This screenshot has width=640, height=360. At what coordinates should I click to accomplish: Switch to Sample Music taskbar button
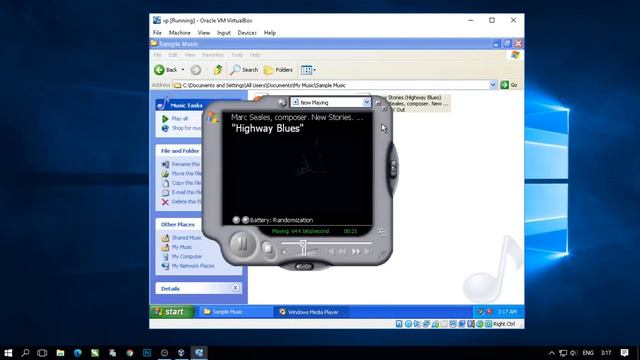coord(235,312)
